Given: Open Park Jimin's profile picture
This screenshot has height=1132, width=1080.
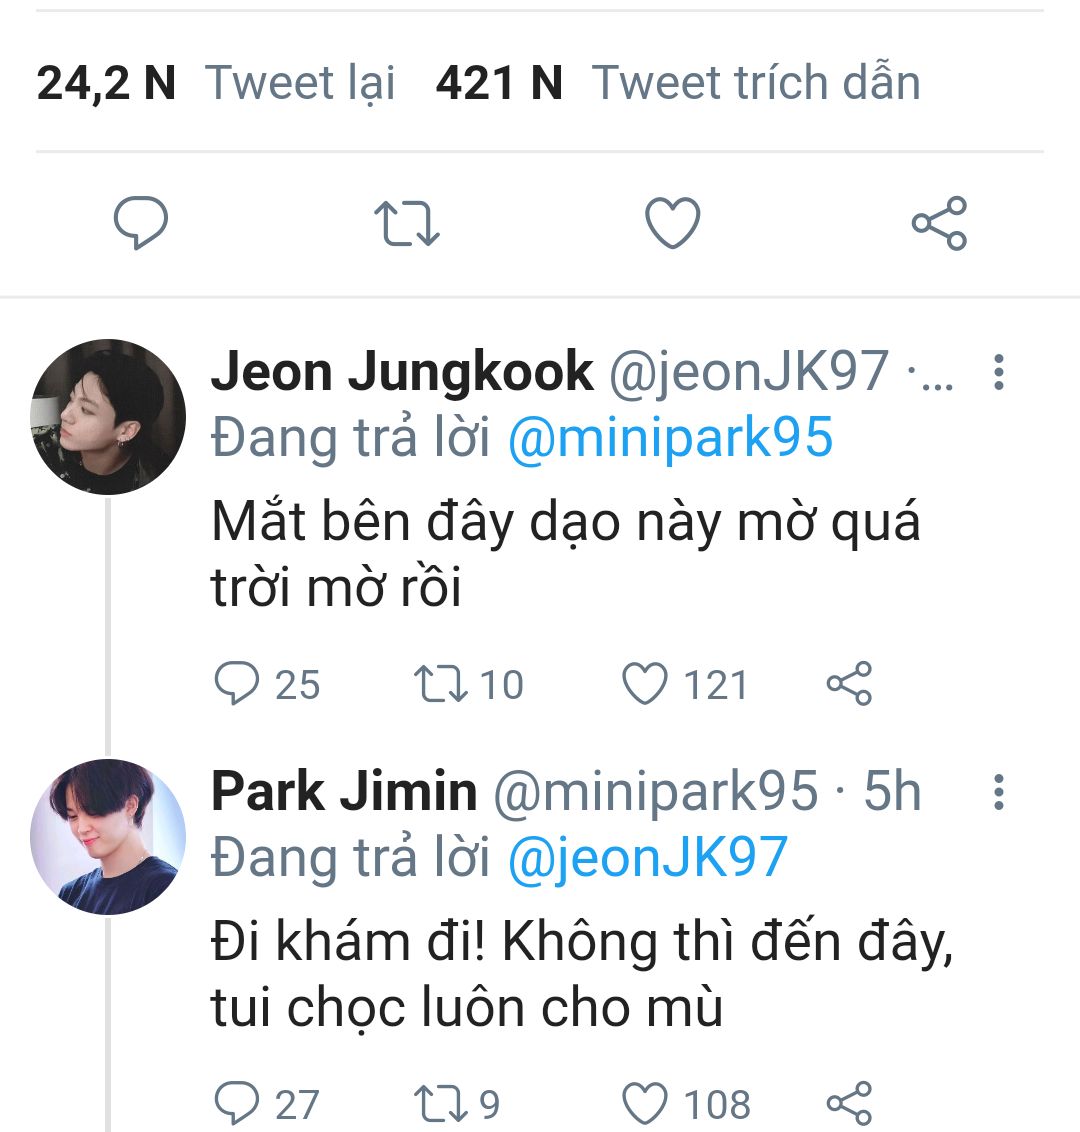Looking at the screenshot, I should pyautogui.click(x=108, y=837).
